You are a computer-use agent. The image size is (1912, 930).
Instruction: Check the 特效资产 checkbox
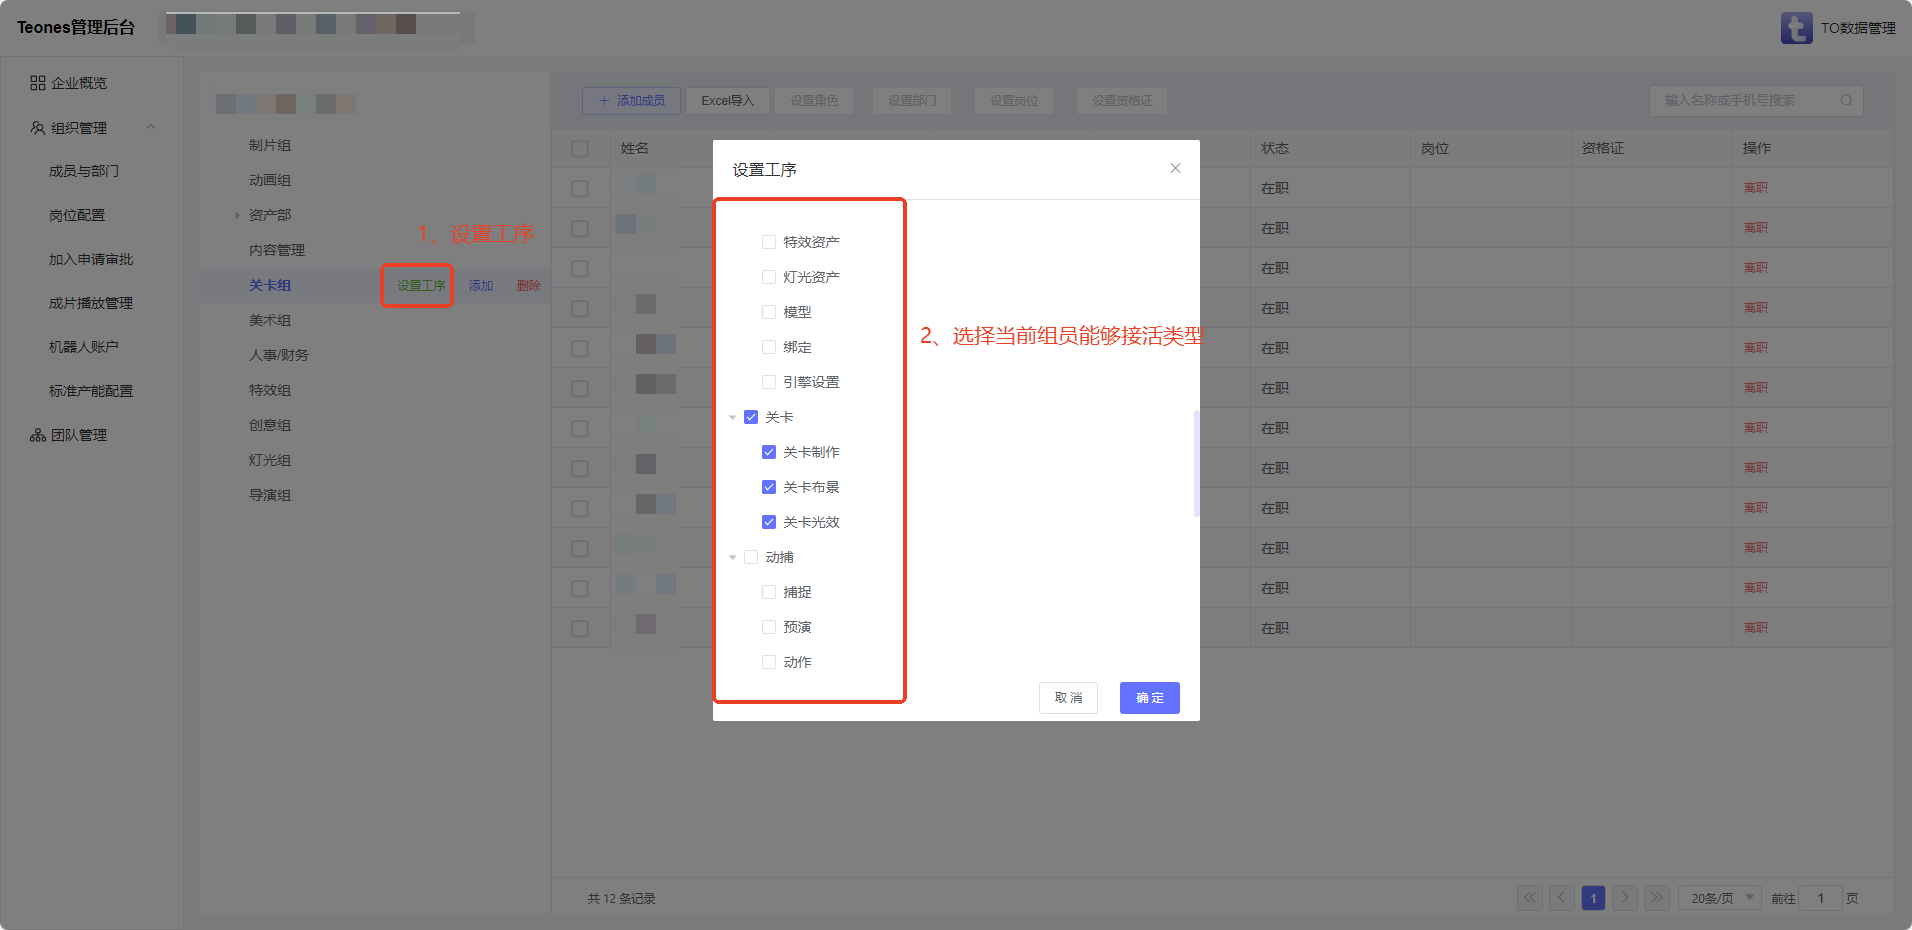pyautogui.click(x=769, y=242)
